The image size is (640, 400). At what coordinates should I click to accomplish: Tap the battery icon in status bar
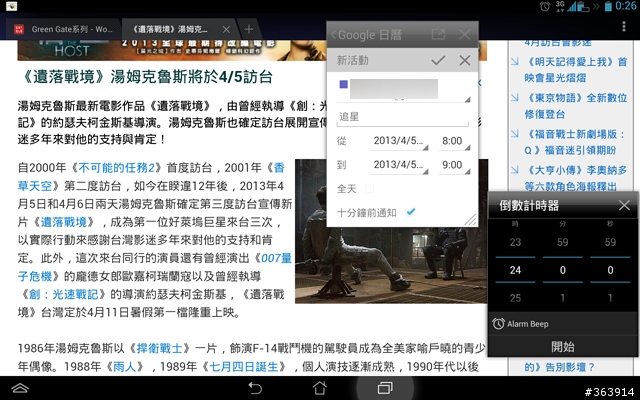pos(608,6)
